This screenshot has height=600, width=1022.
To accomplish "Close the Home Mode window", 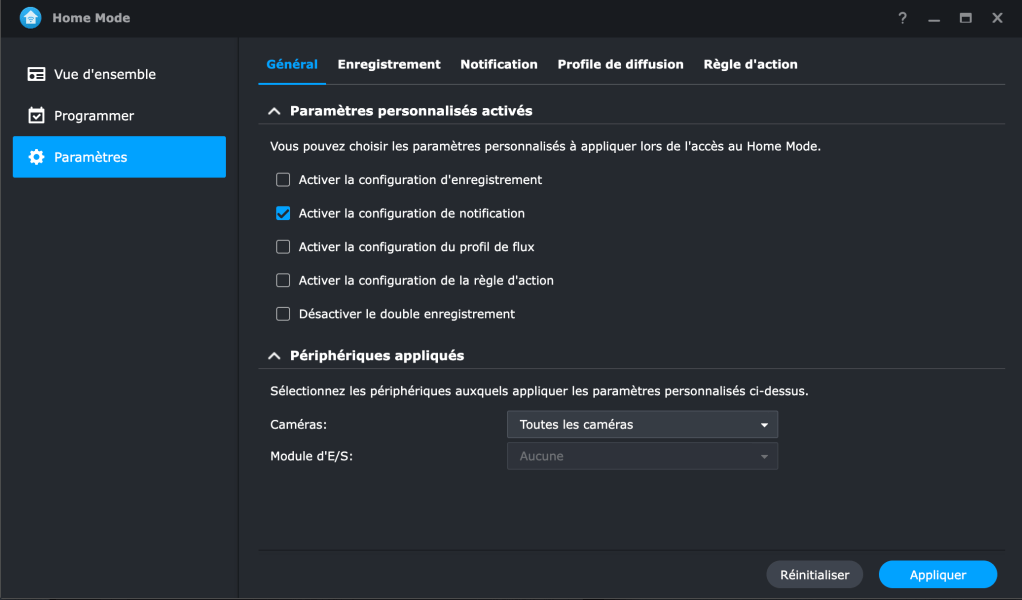I will pos(997,18).
